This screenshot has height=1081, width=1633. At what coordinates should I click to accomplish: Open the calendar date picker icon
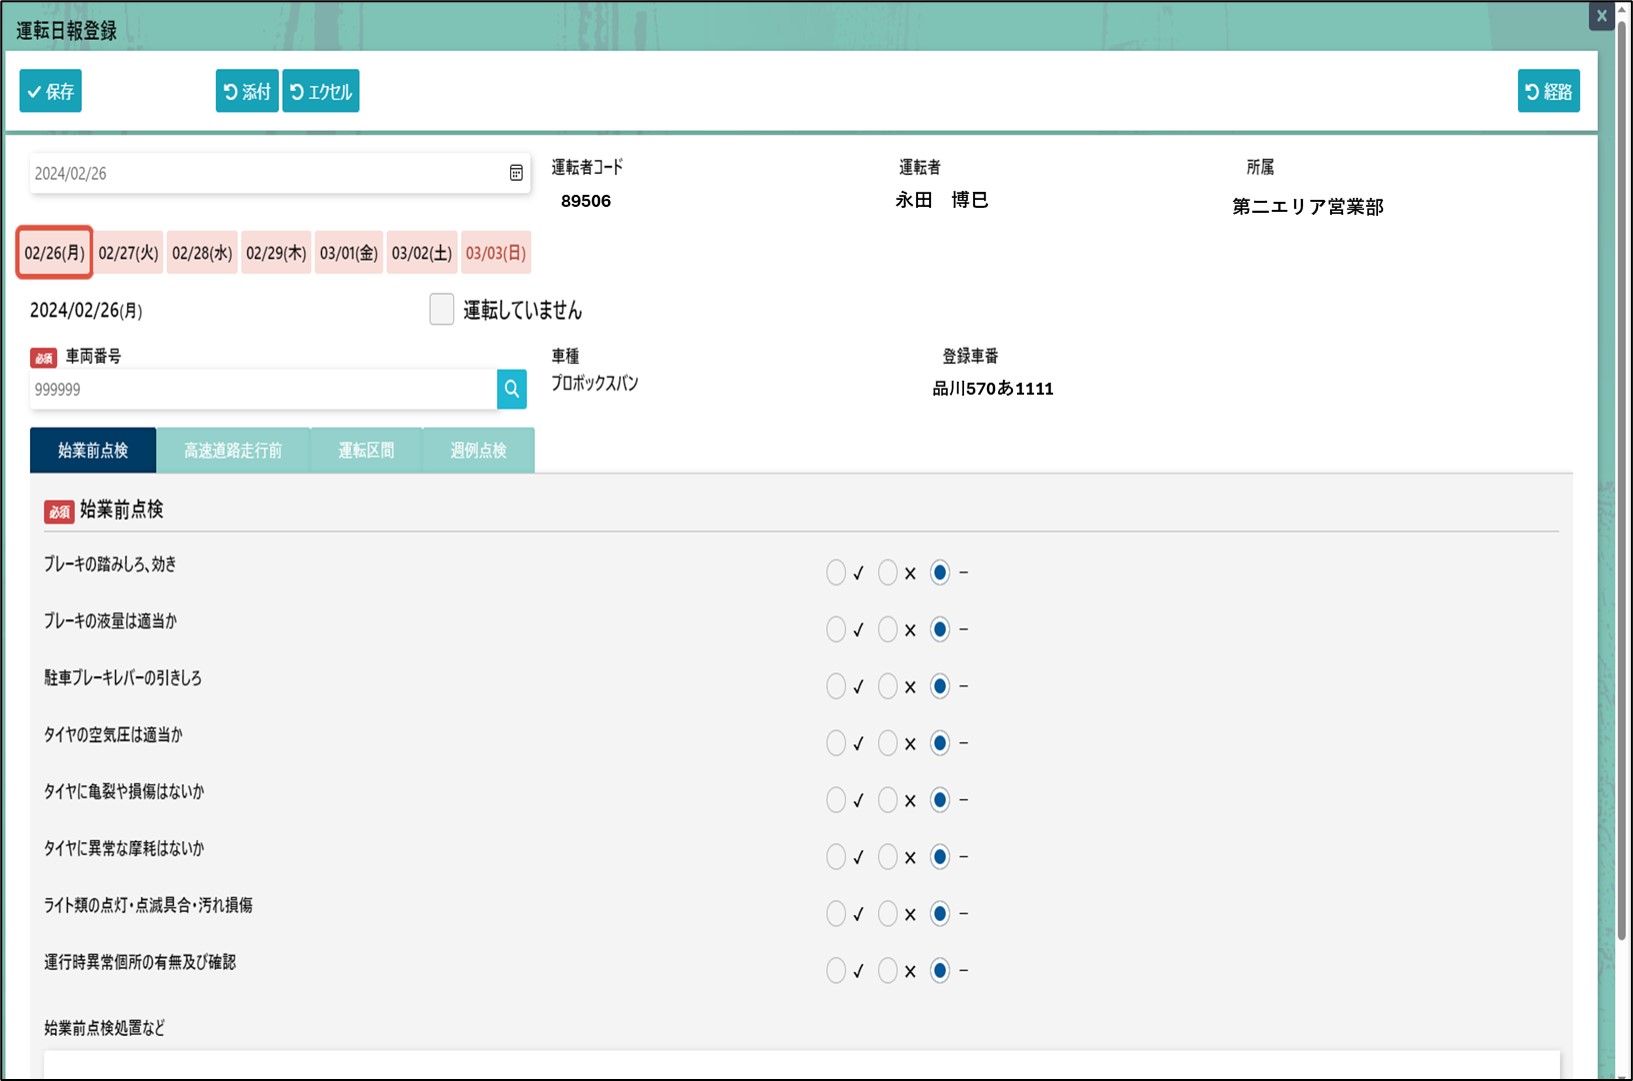[x=516, y=173]
